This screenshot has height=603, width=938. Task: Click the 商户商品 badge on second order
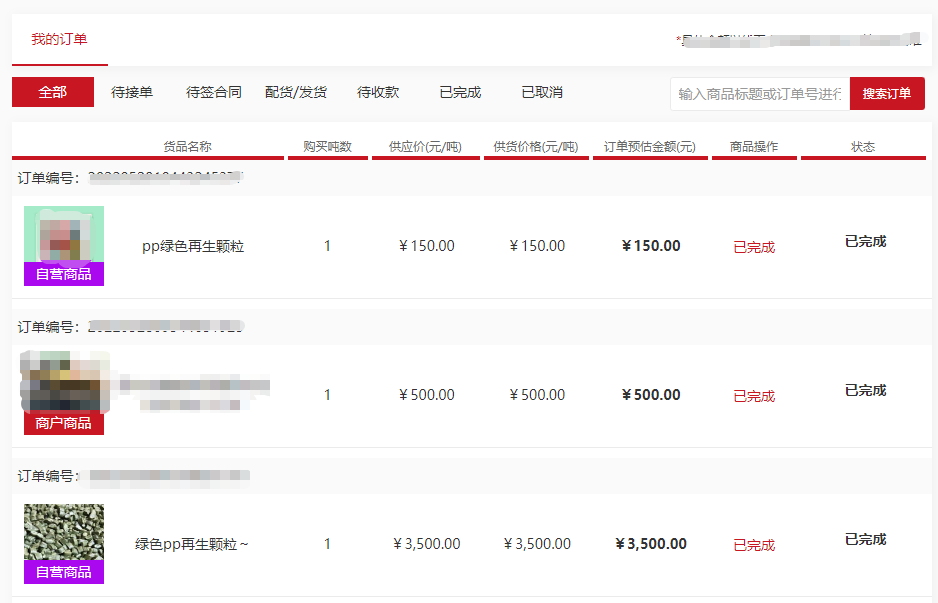pyautogui.click(x=64, y=423)
